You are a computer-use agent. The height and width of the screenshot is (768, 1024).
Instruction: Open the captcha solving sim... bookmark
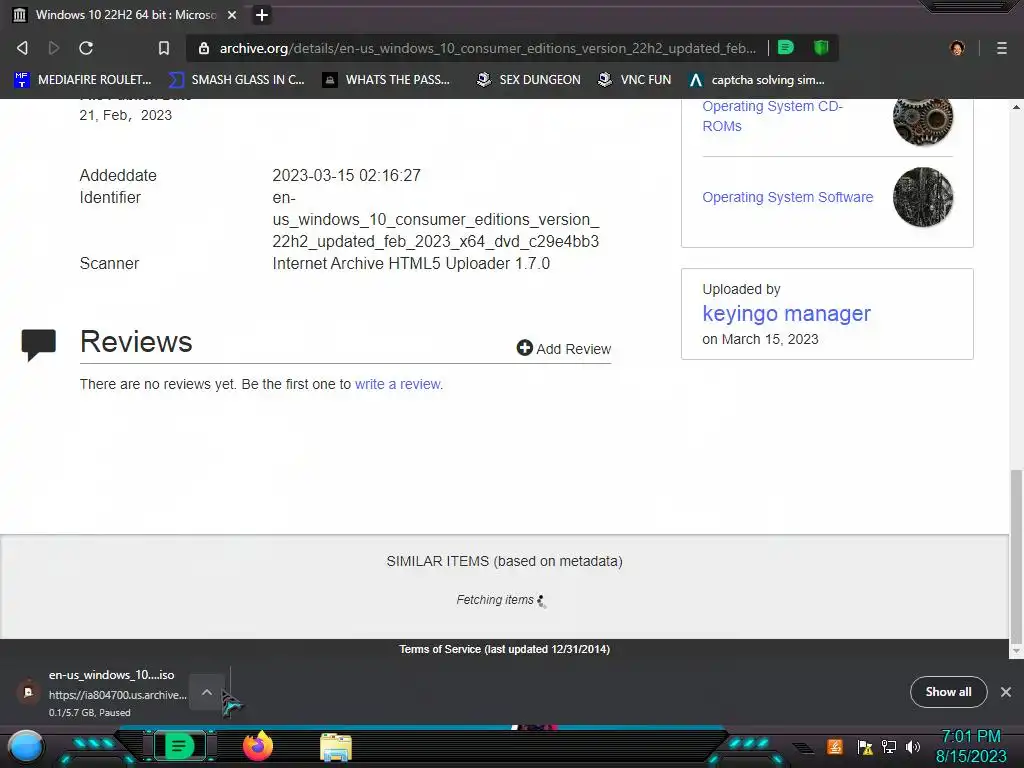coord(756,80)
